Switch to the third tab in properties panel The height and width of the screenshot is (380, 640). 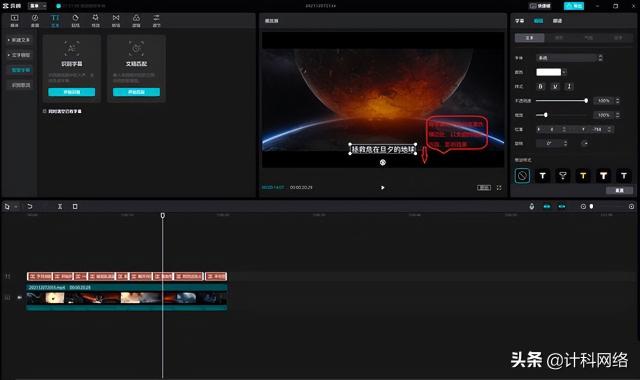(x=557, y=20)
